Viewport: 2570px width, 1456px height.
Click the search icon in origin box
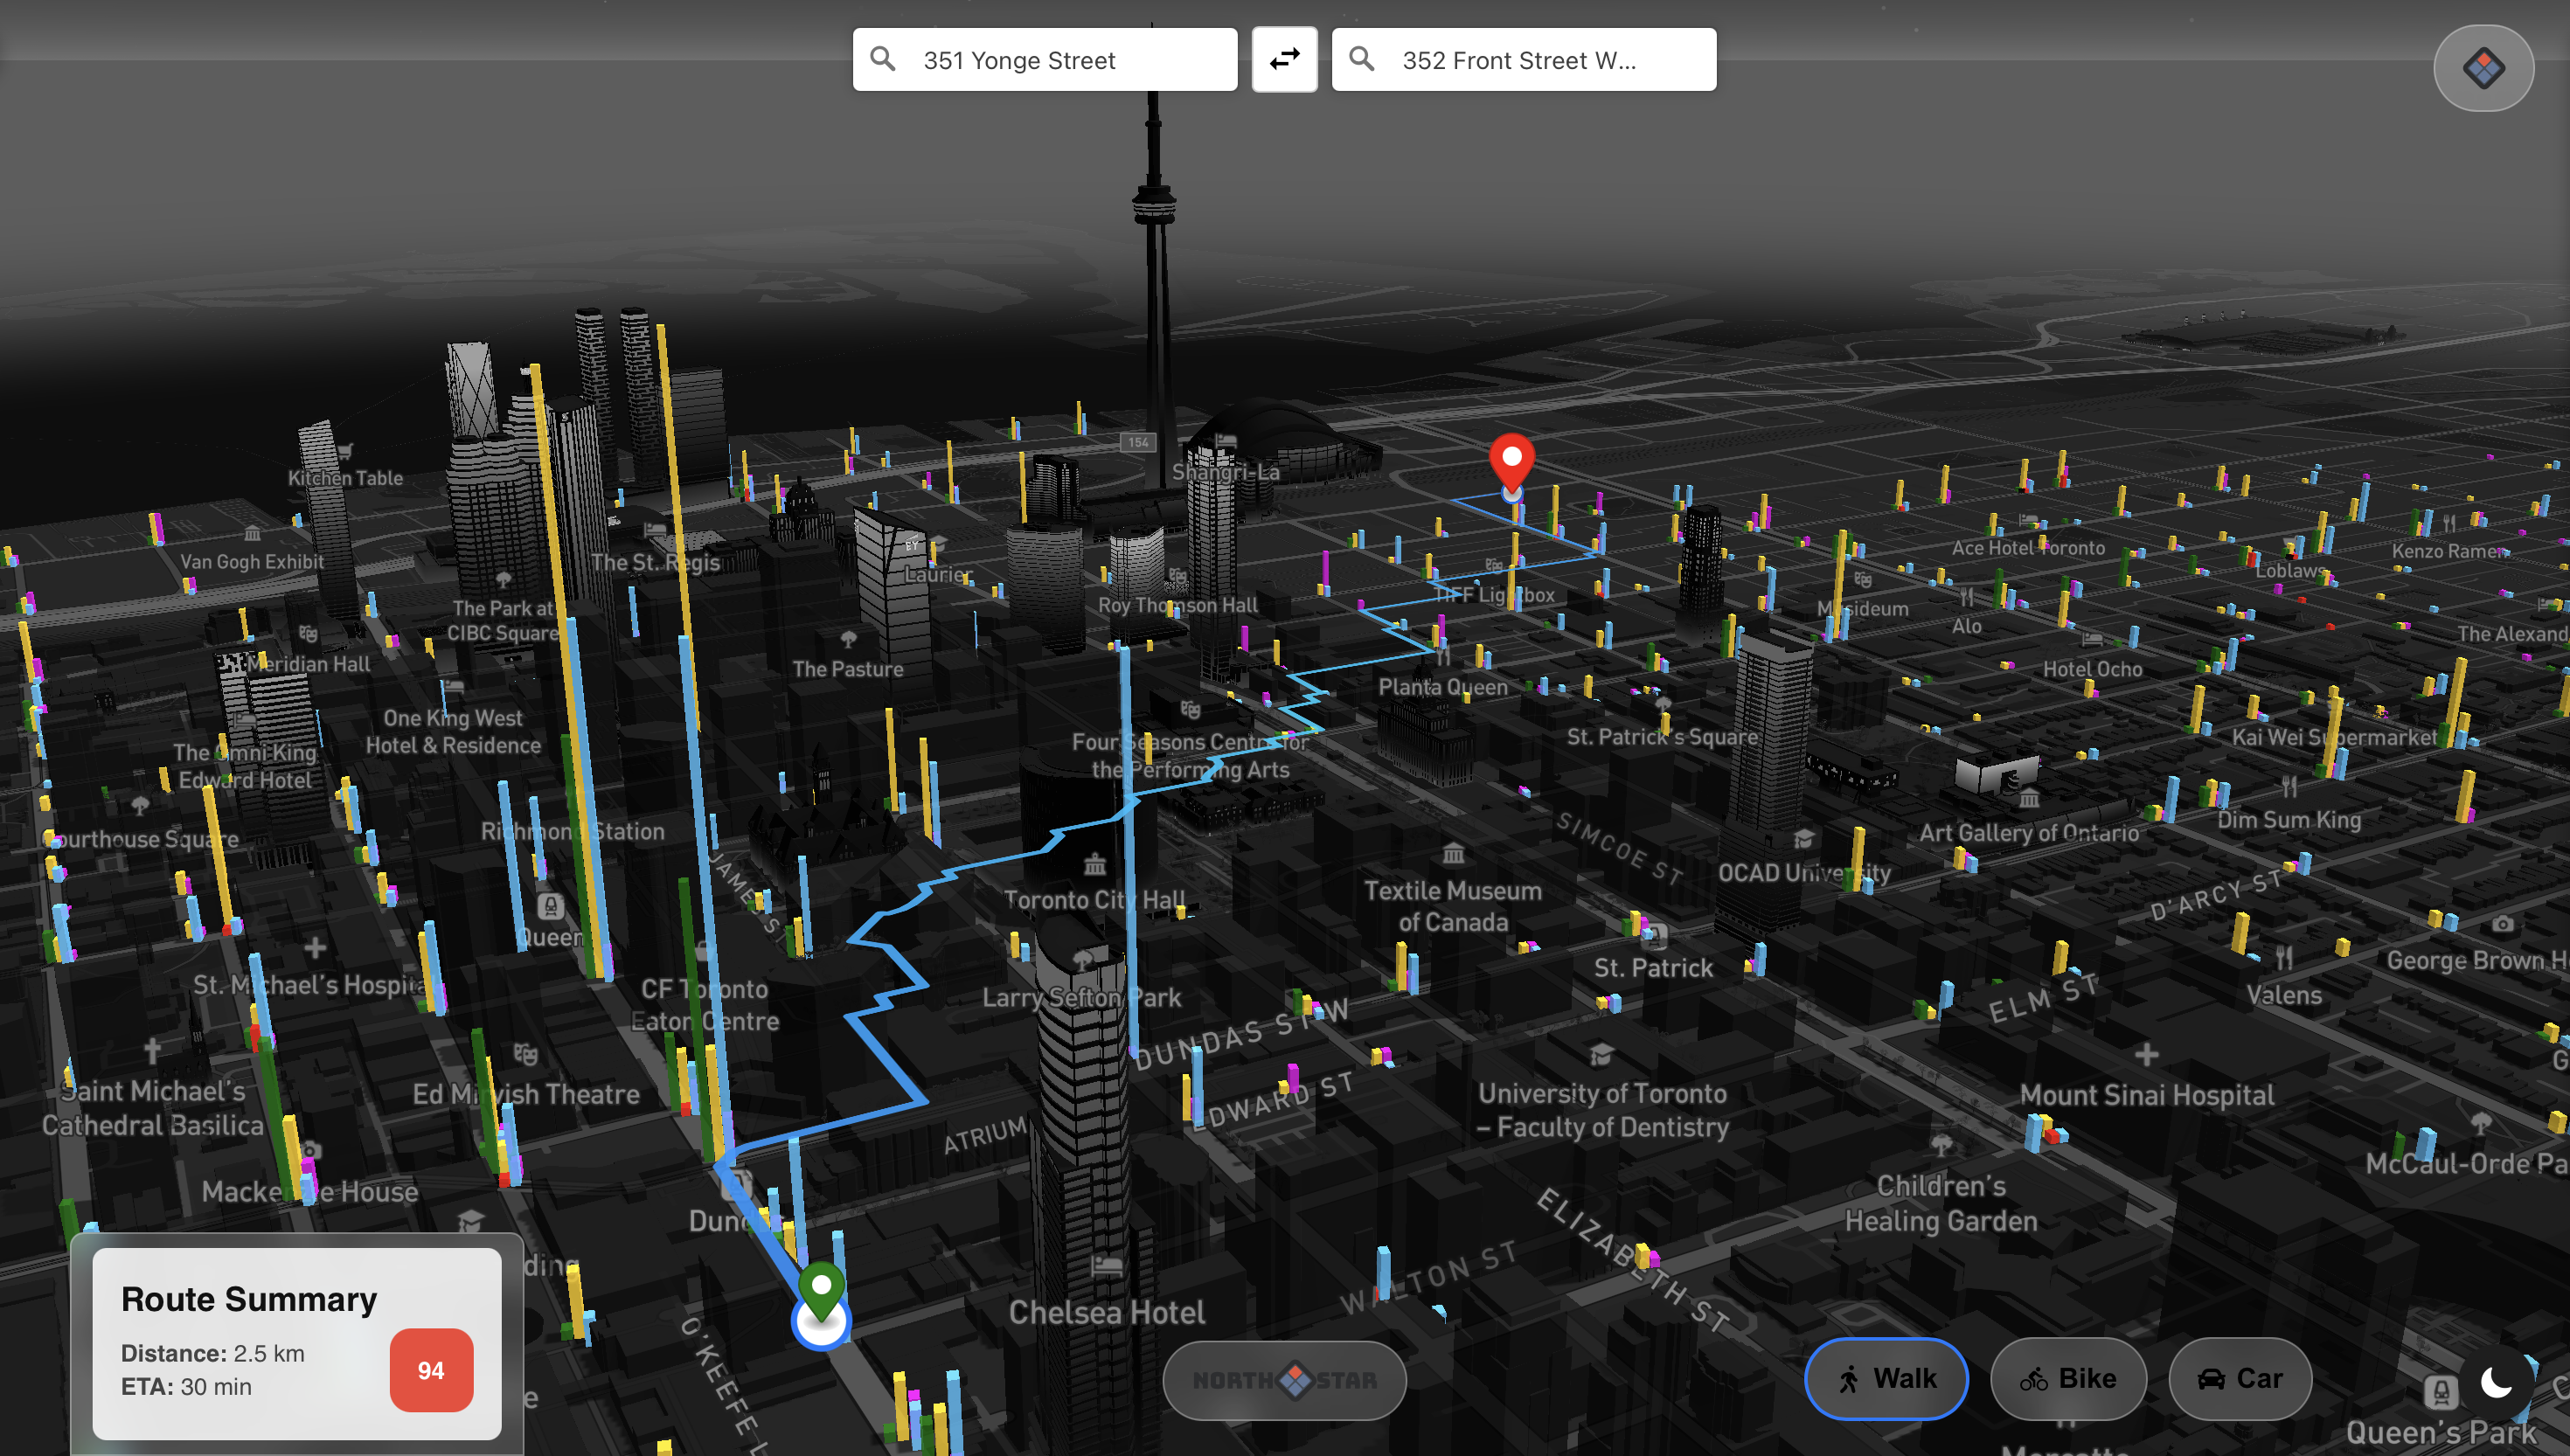point(882,59)
